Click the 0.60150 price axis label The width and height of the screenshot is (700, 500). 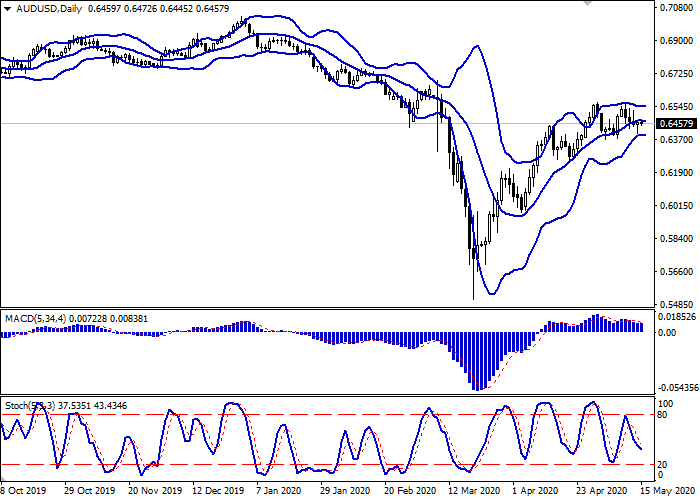pos(673,206)
